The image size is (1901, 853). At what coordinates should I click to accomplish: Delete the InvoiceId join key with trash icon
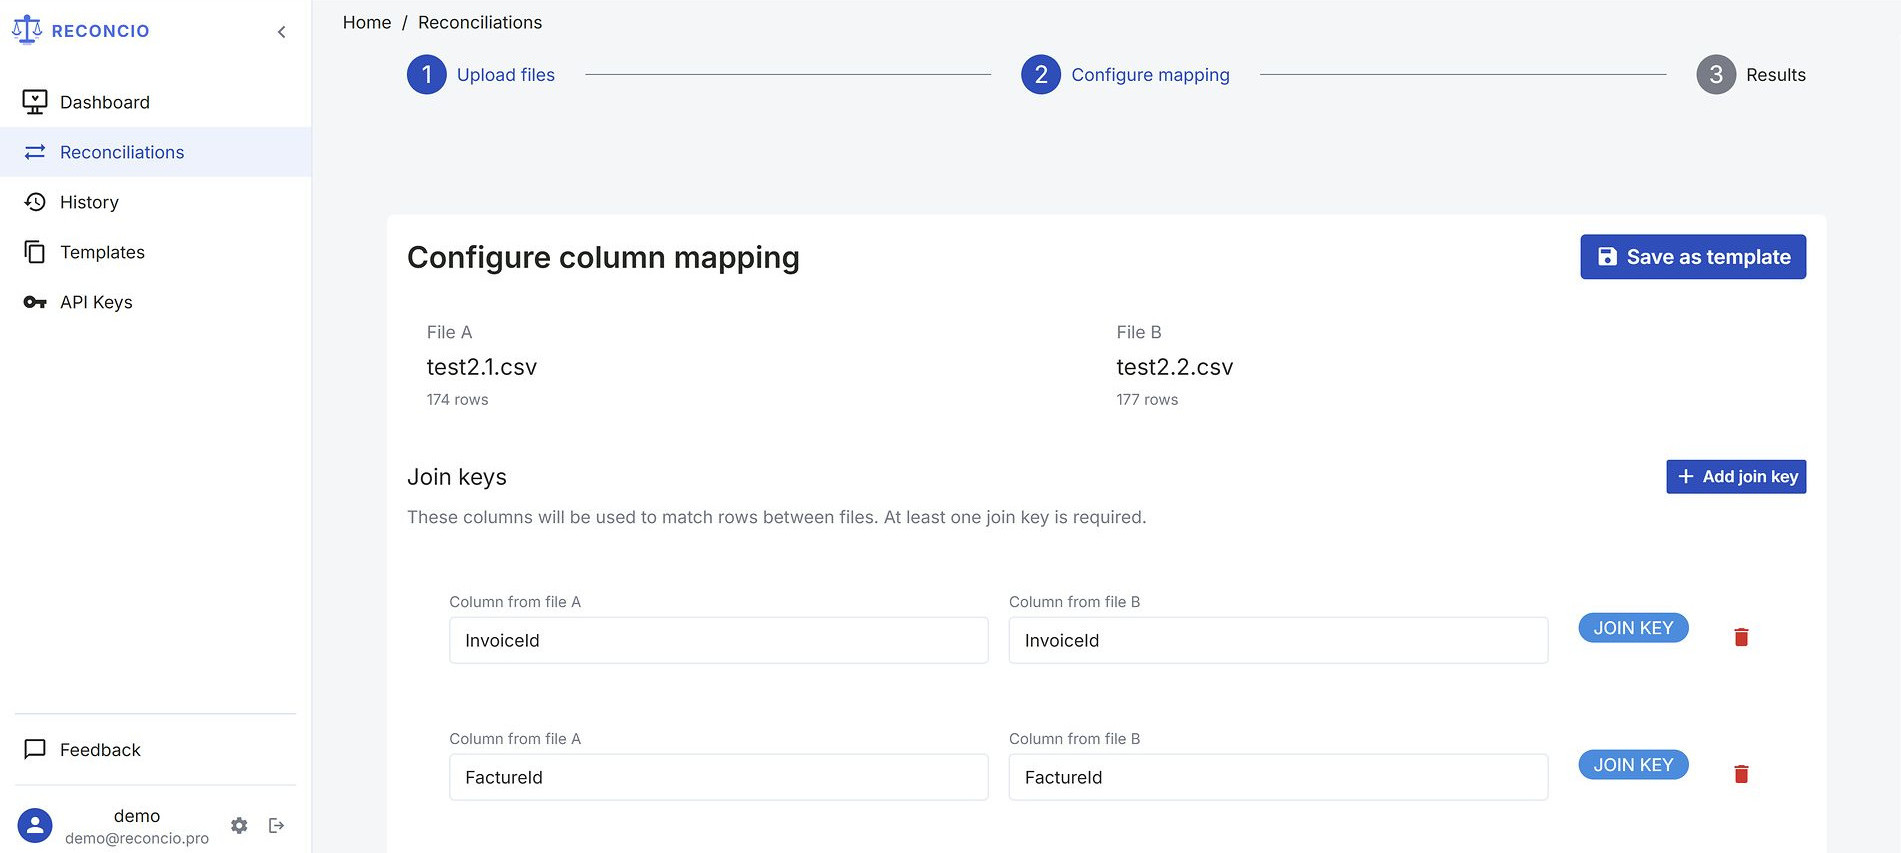coord(1741,637)
